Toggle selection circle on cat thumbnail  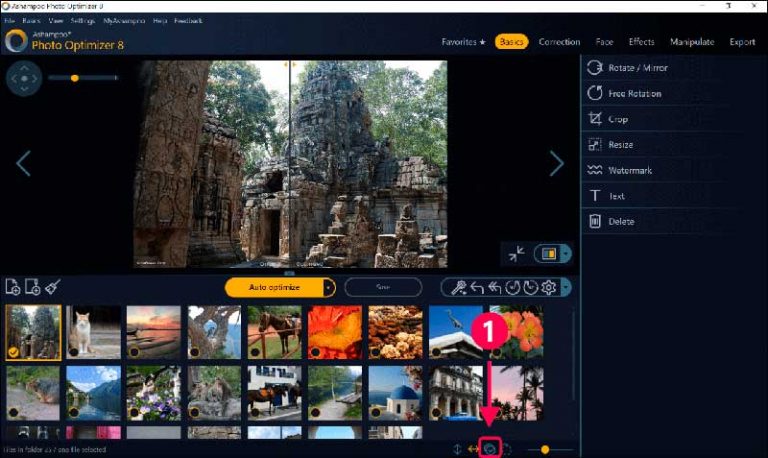pos(73,352)
